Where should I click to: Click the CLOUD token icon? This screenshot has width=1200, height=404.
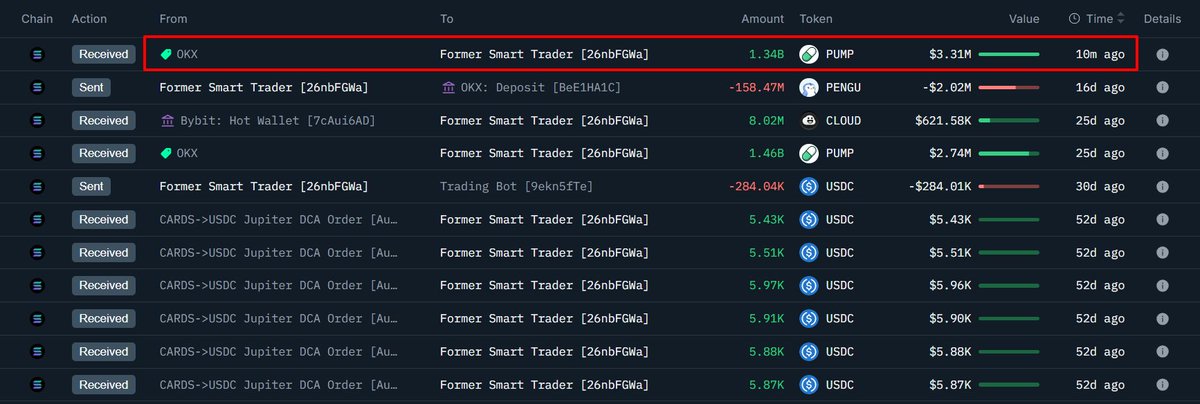[x=809, y=121]
